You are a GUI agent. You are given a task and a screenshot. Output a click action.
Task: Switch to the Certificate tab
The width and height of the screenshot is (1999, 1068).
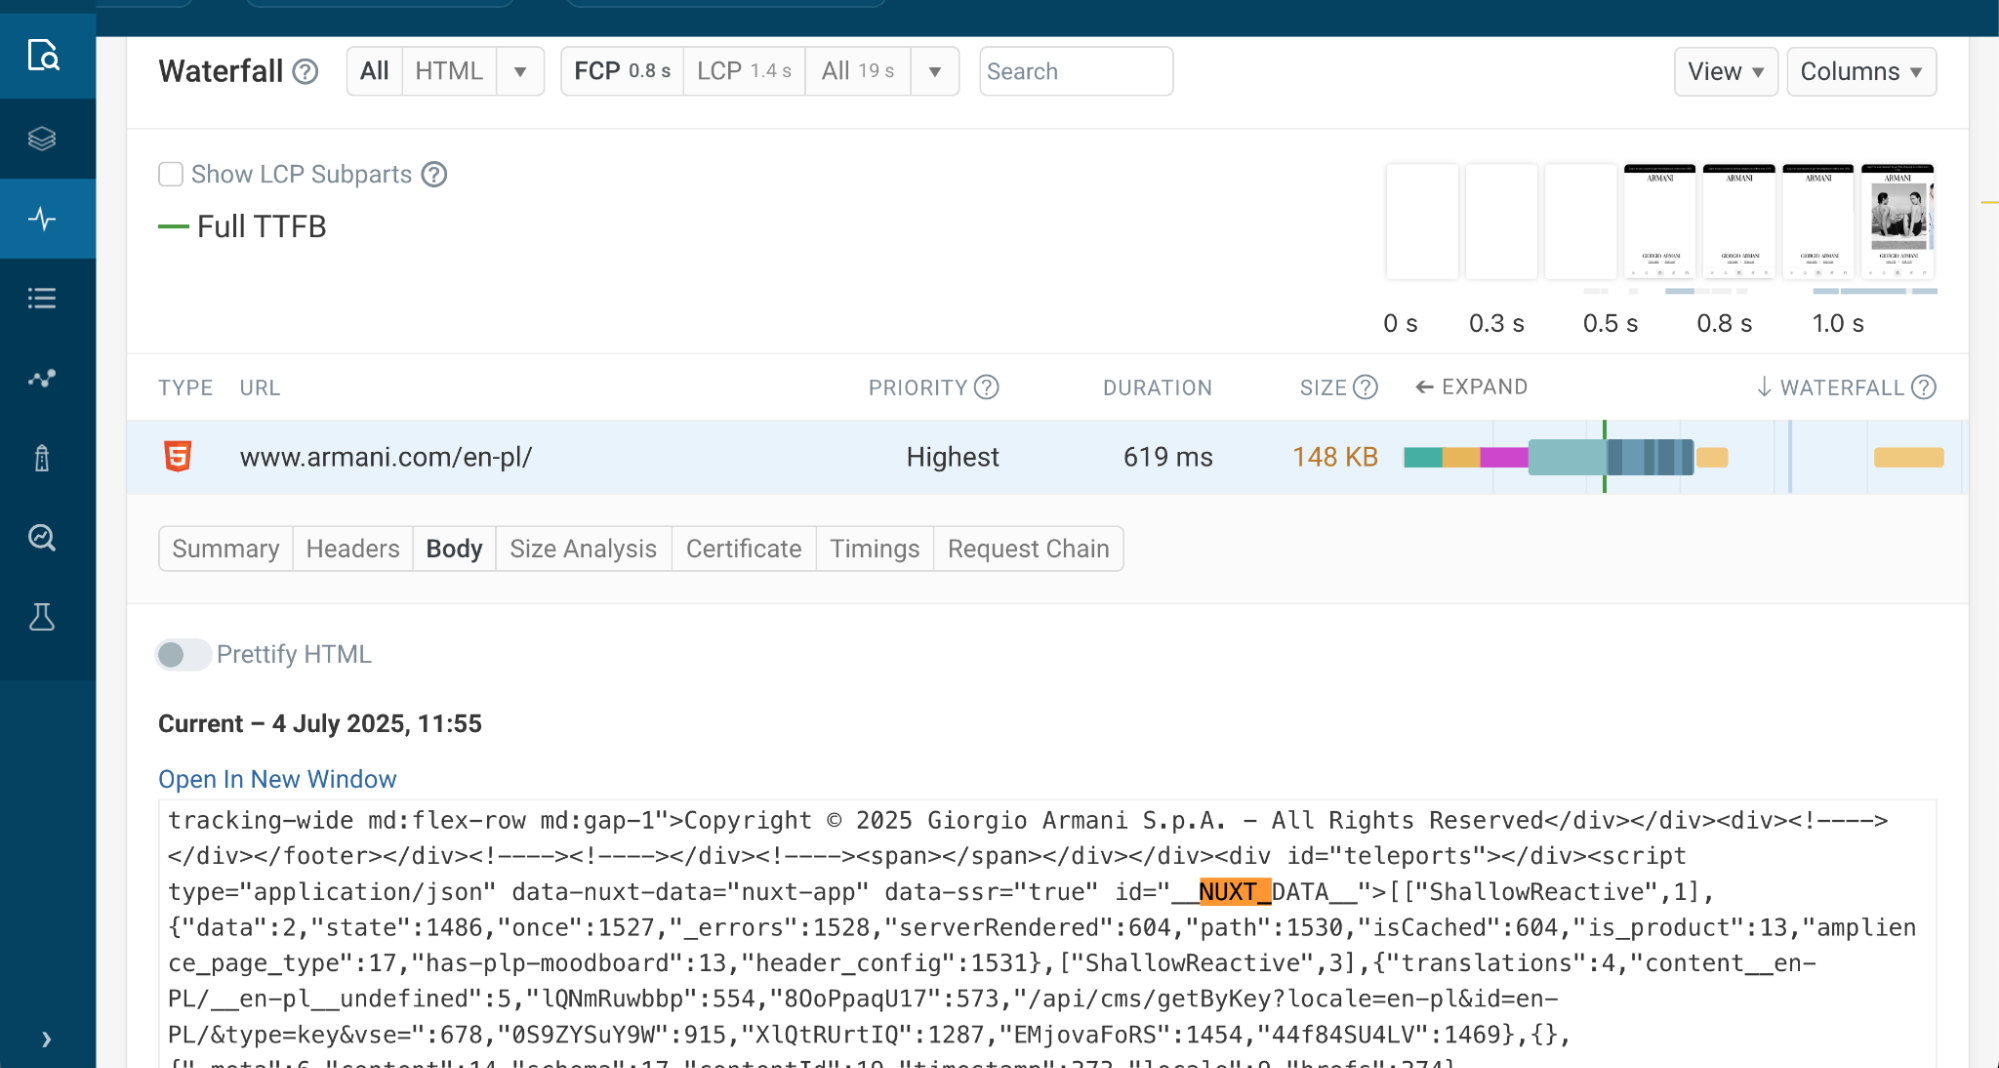pyautogui.click(x=744, y=549)
